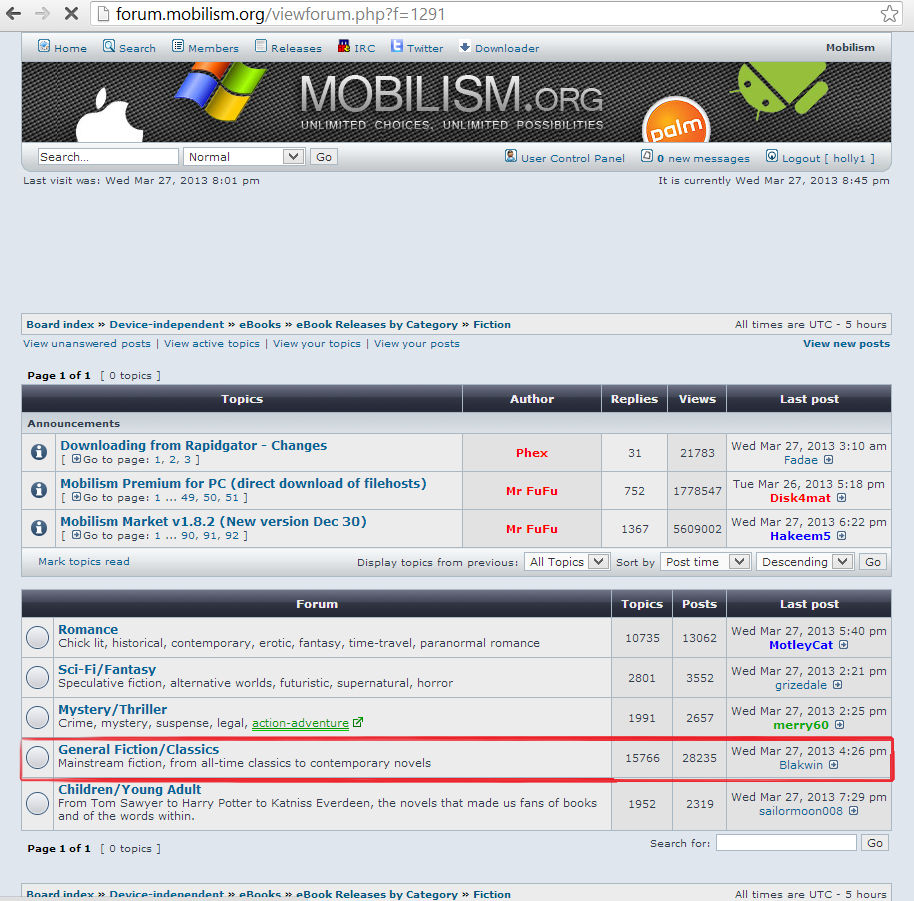This screenshot has height=901, width=914.
Task: Click Go beside the Descending dropdown
Action: [873, 562]
